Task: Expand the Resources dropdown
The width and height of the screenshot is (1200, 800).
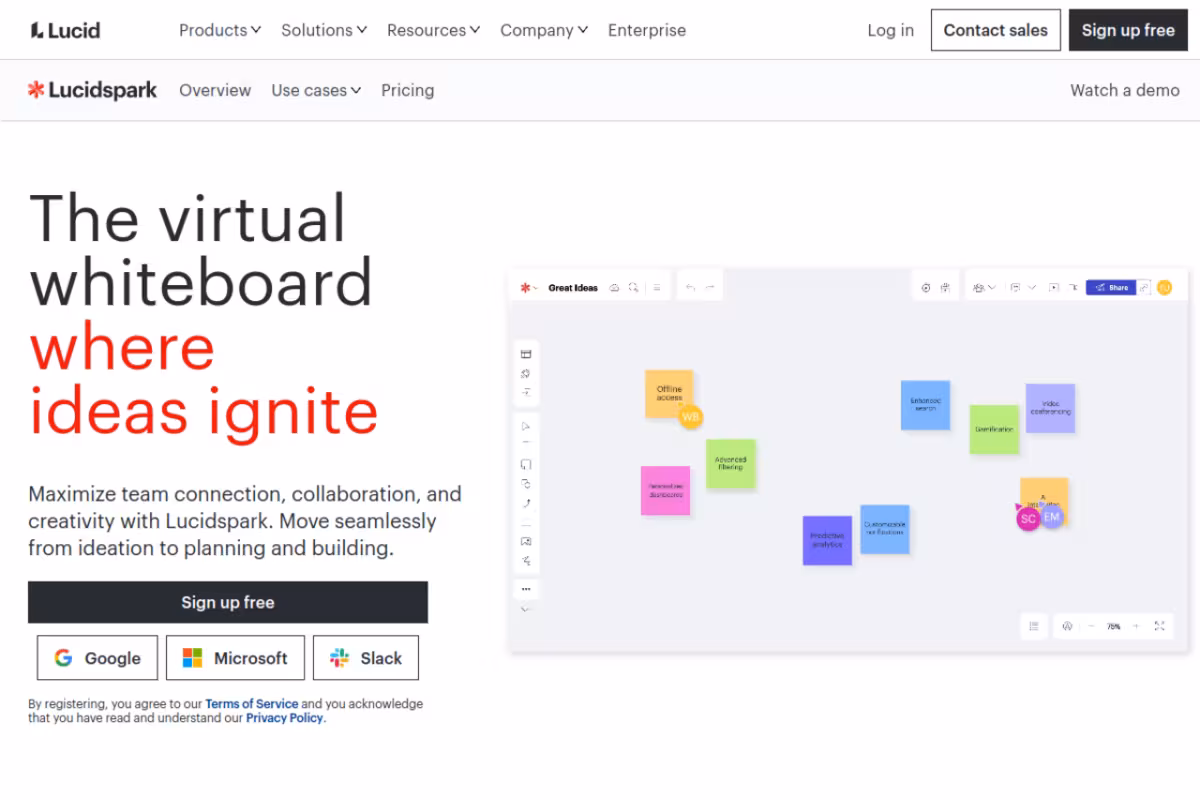Action: pyautogui.click(x=434, y=30)
